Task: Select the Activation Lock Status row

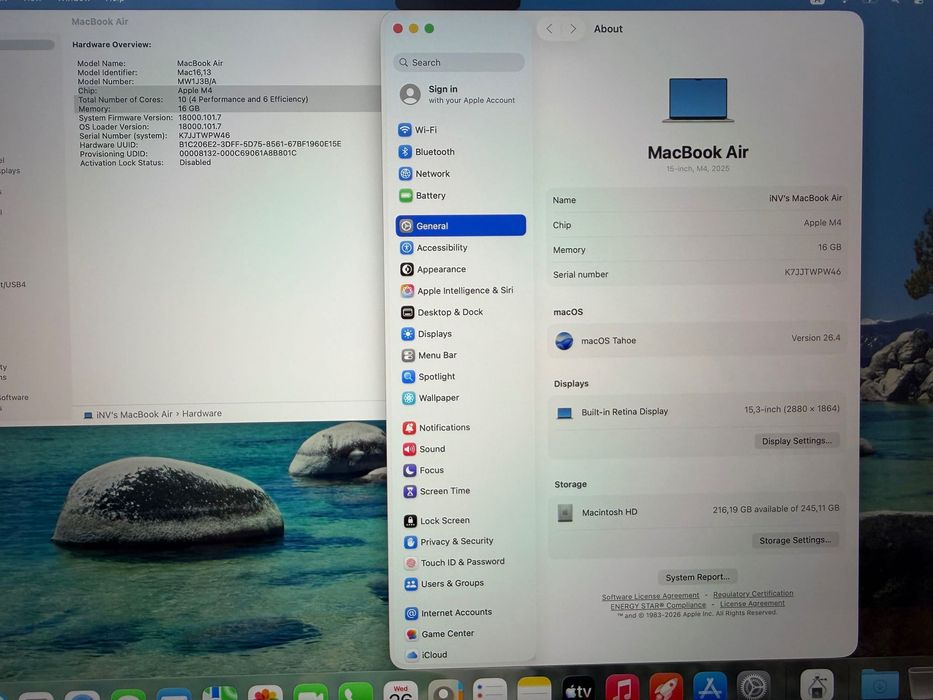Action: point(226,162)
